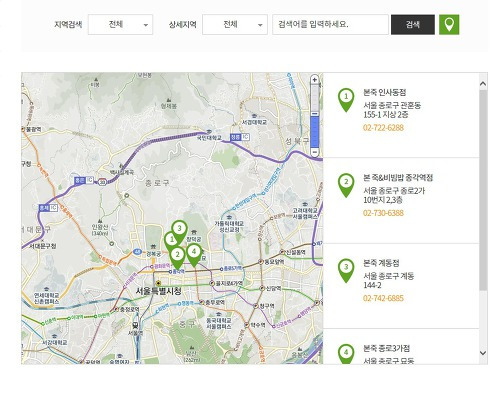
Task: Click 을지로4가역 label on map
Action: click(x=229, y=283)
